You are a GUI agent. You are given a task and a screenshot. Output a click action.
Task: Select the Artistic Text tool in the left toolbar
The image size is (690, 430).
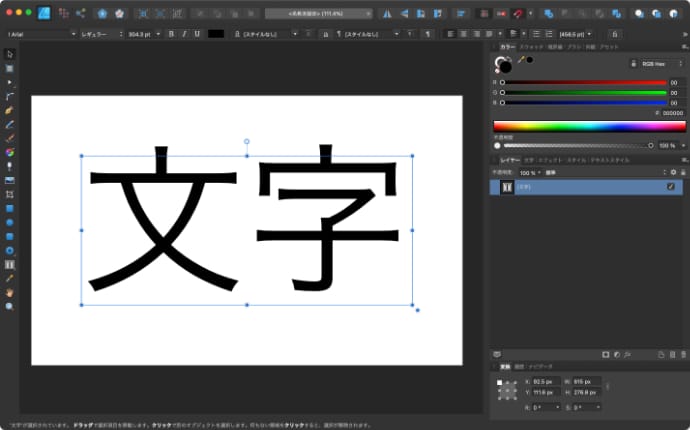pos(10,264)
